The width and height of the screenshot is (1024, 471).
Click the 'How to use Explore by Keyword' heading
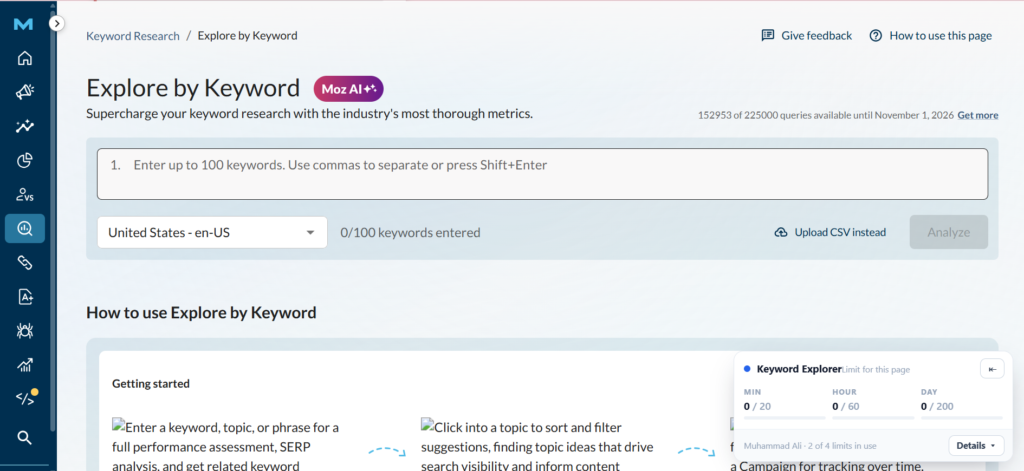201,313
